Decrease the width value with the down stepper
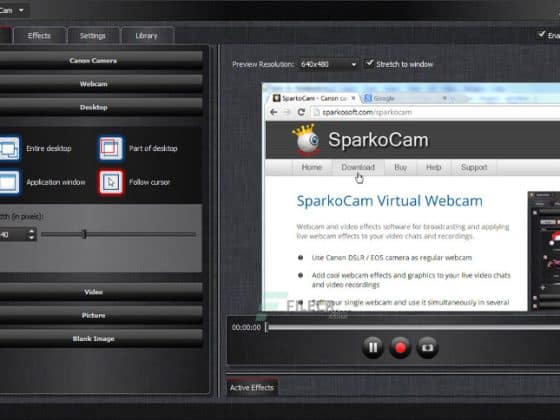Image resolution: width=560 pixels, height=420 pixels. pyautogui.click(x=32, y=238)
